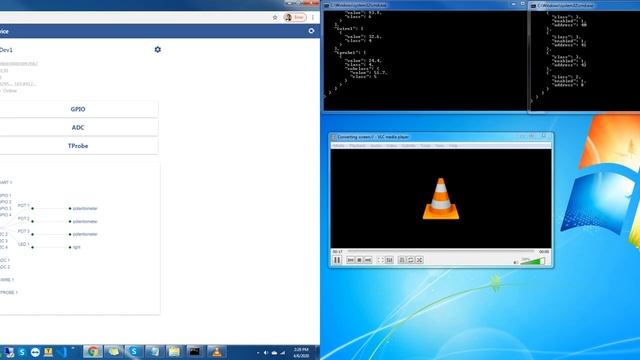Open TeamViewer from the taskbar
640x360 pixels.
pos(35,352)
